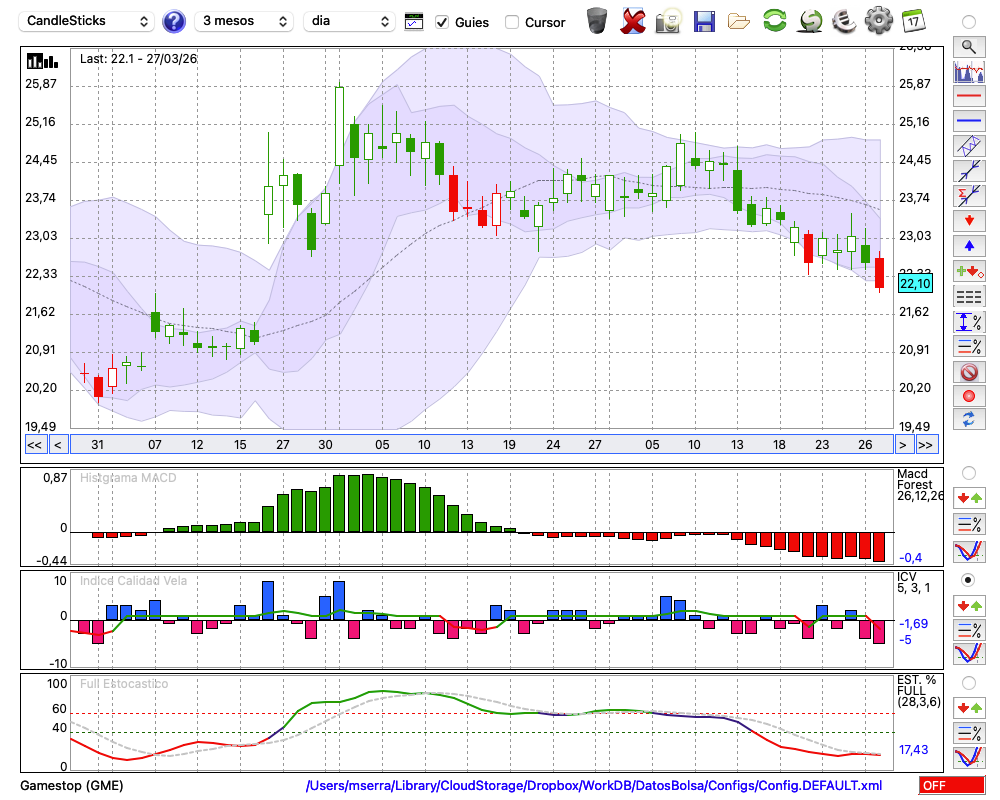Click the red down arrow marker tool
The width and height of the screenshot is (1000, 800).
(x=968, y=220)
